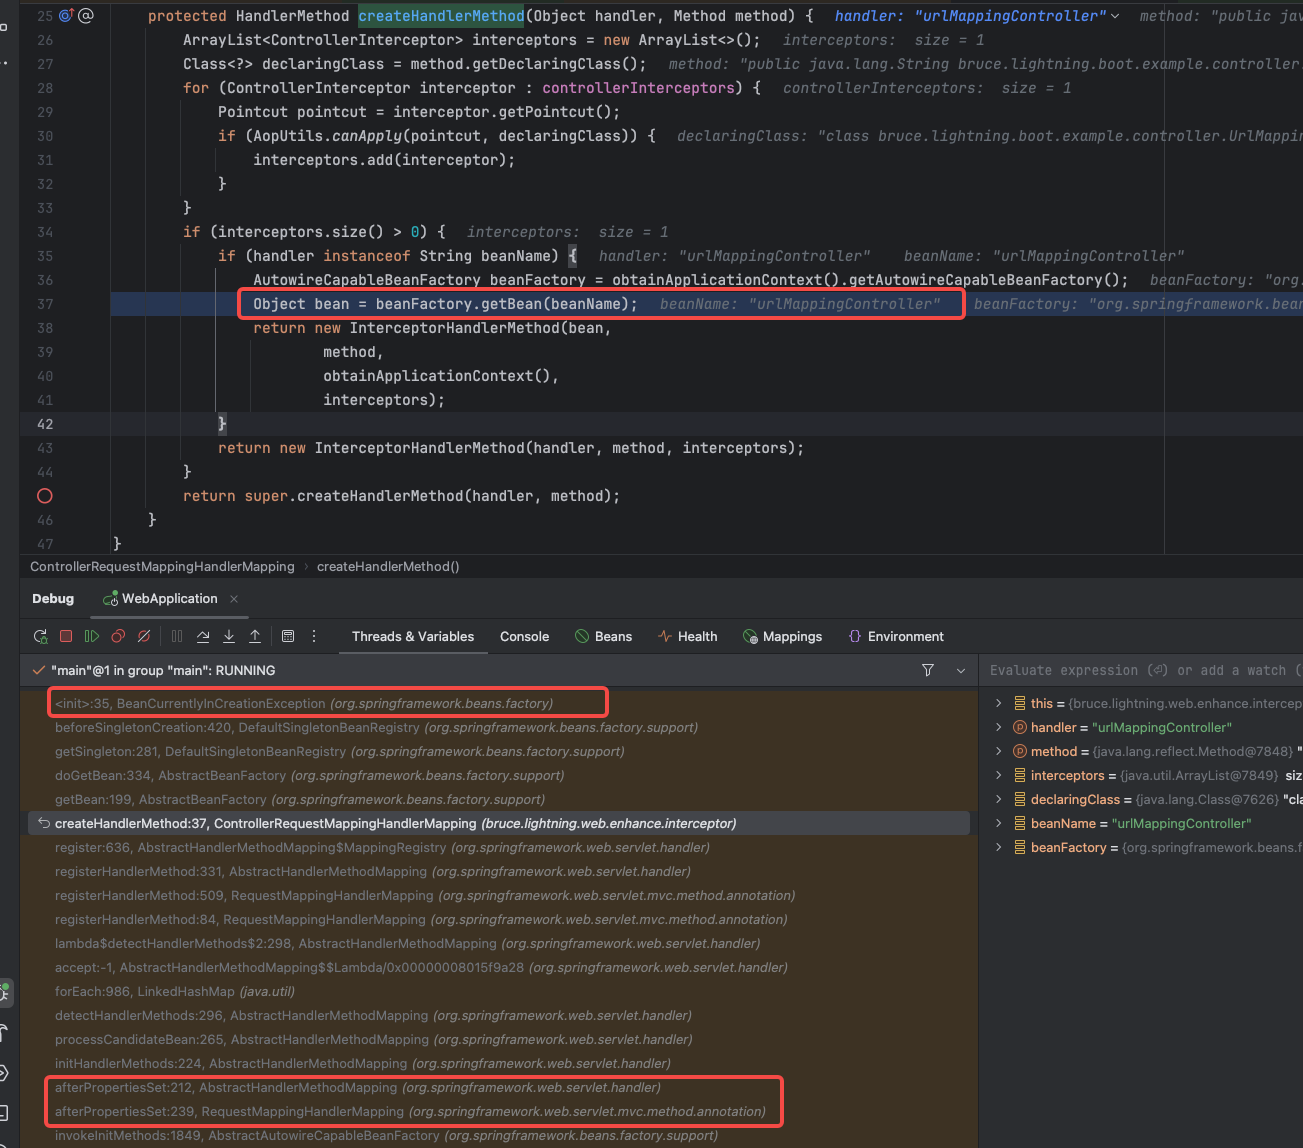Screen dimensions: 1303x1148
Task: Click the Step Into icon
Action: [x=229, y=636]
